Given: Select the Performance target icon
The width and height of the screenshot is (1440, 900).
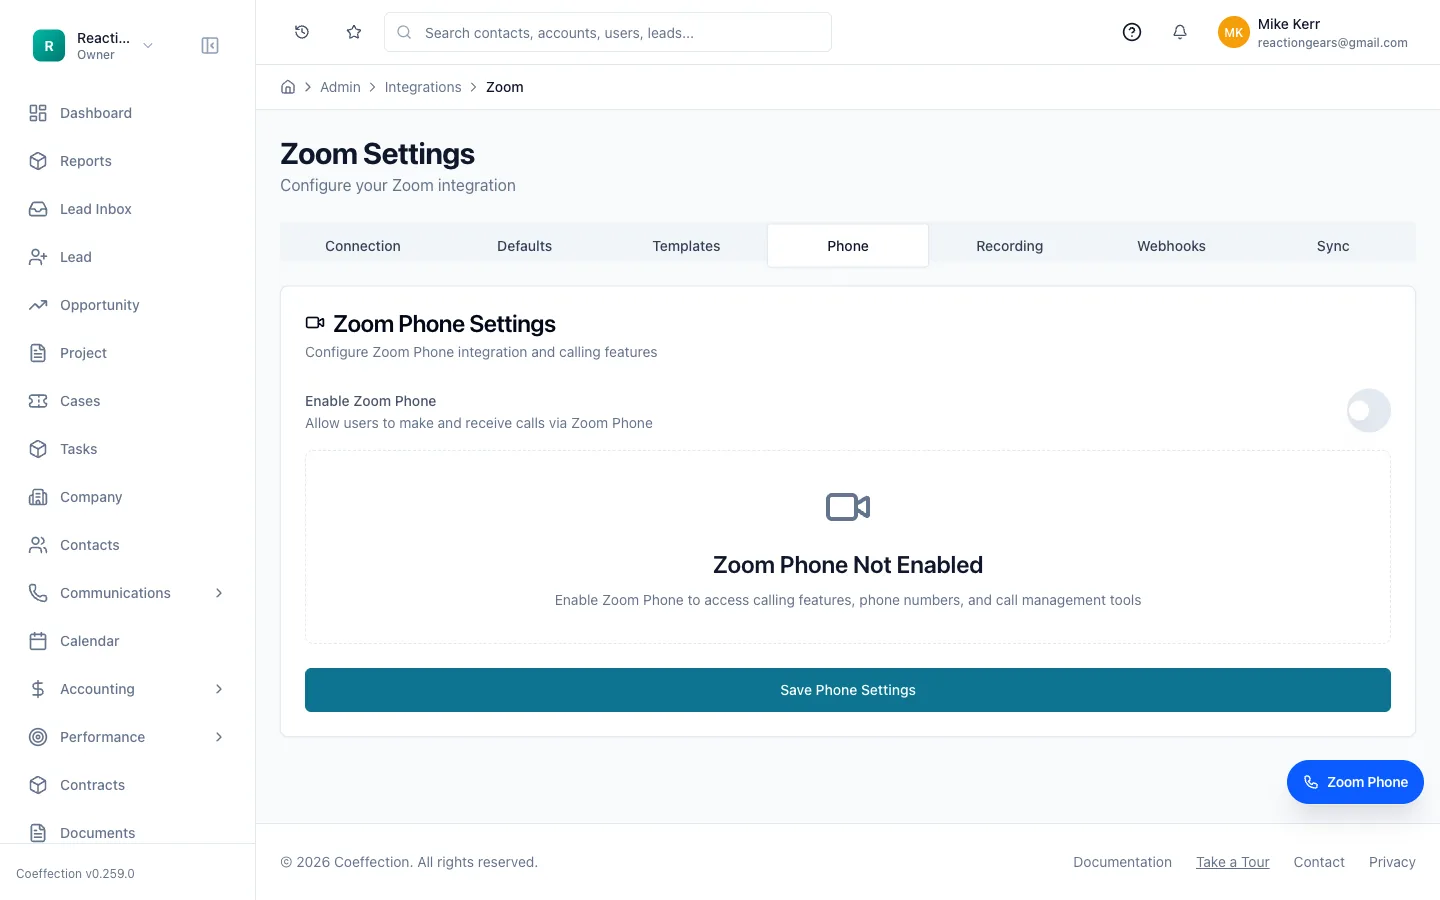Looking at the screenshot, I should tap(38, 737).
